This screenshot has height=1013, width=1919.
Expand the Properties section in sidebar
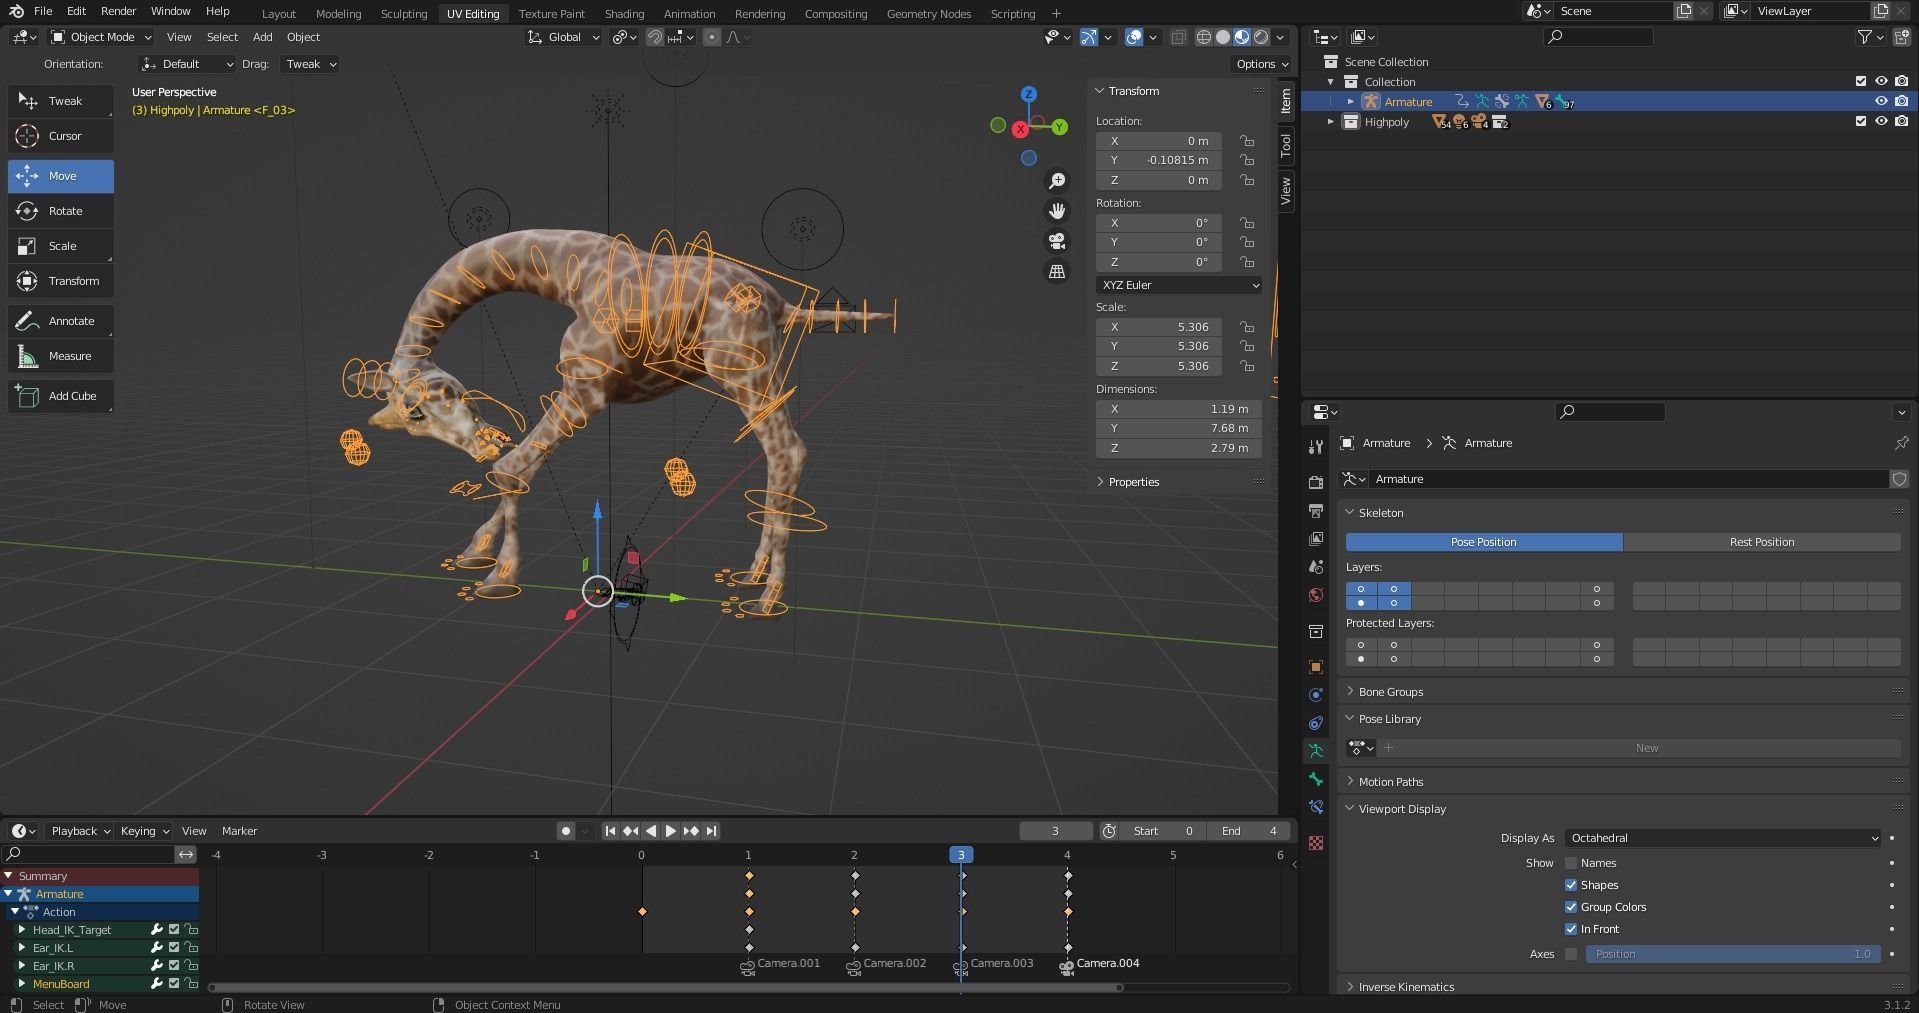[x=1133, y=482]
